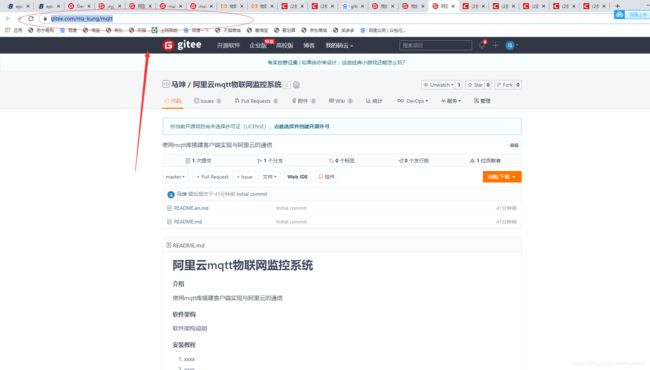Go back with the browser back arrow
The width and height of the screenshot is (650, 370).
point(7,19)
